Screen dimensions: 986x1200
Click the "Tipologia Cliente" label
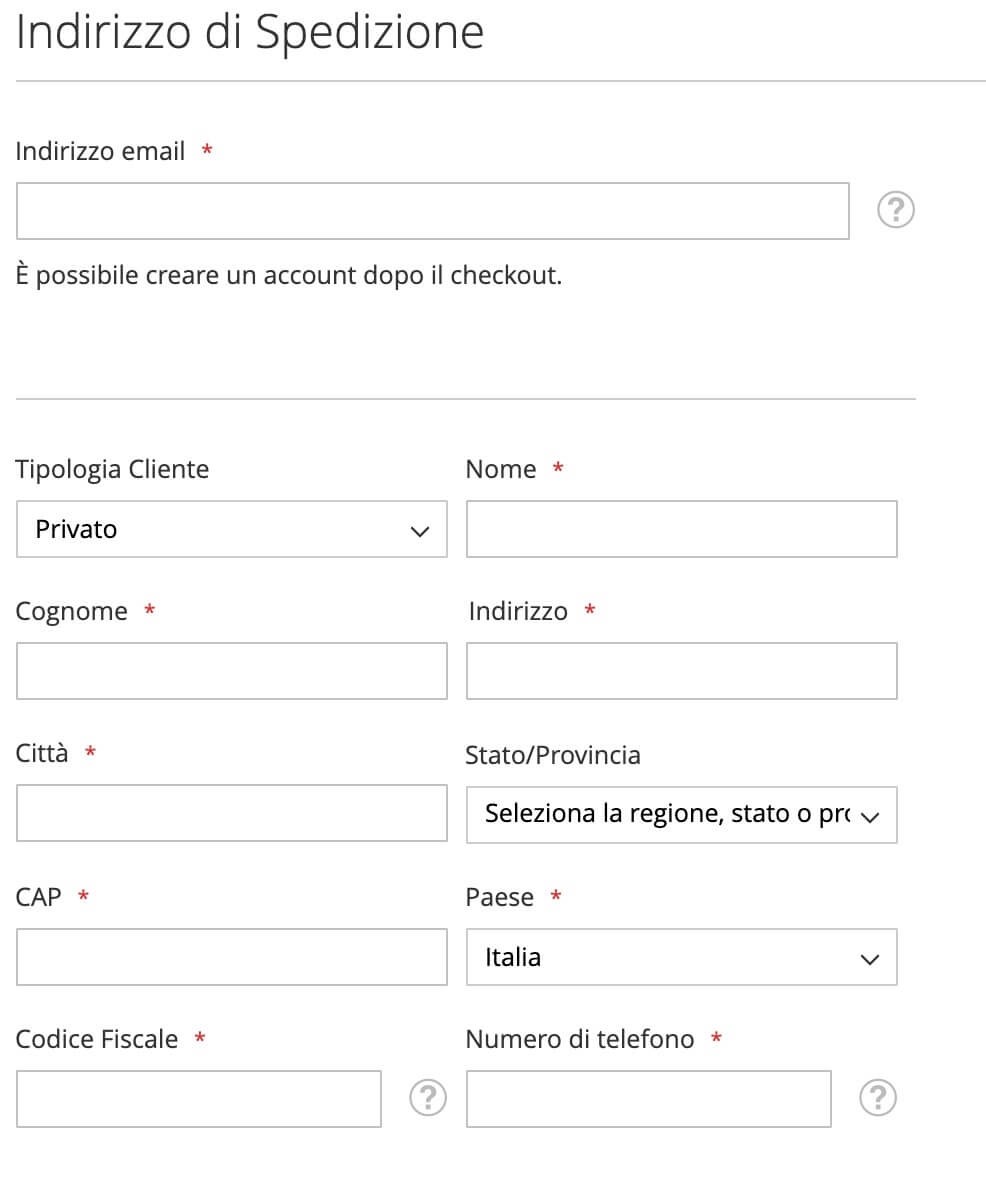[113, 470]
